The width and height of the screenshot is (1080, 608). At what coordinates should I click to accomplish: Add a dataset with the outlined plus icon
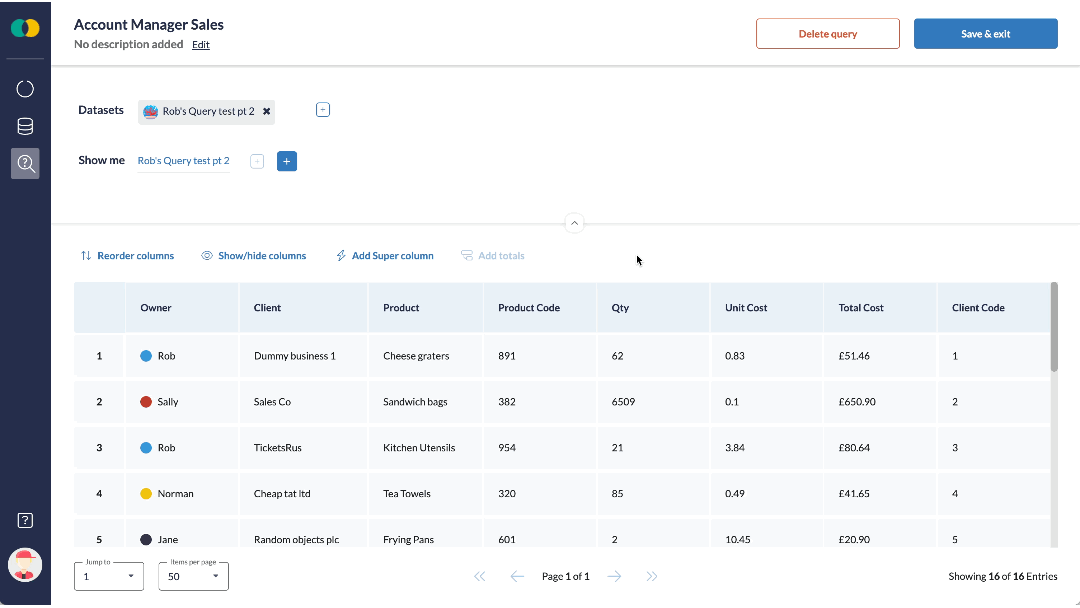click(x=323, y=110)
